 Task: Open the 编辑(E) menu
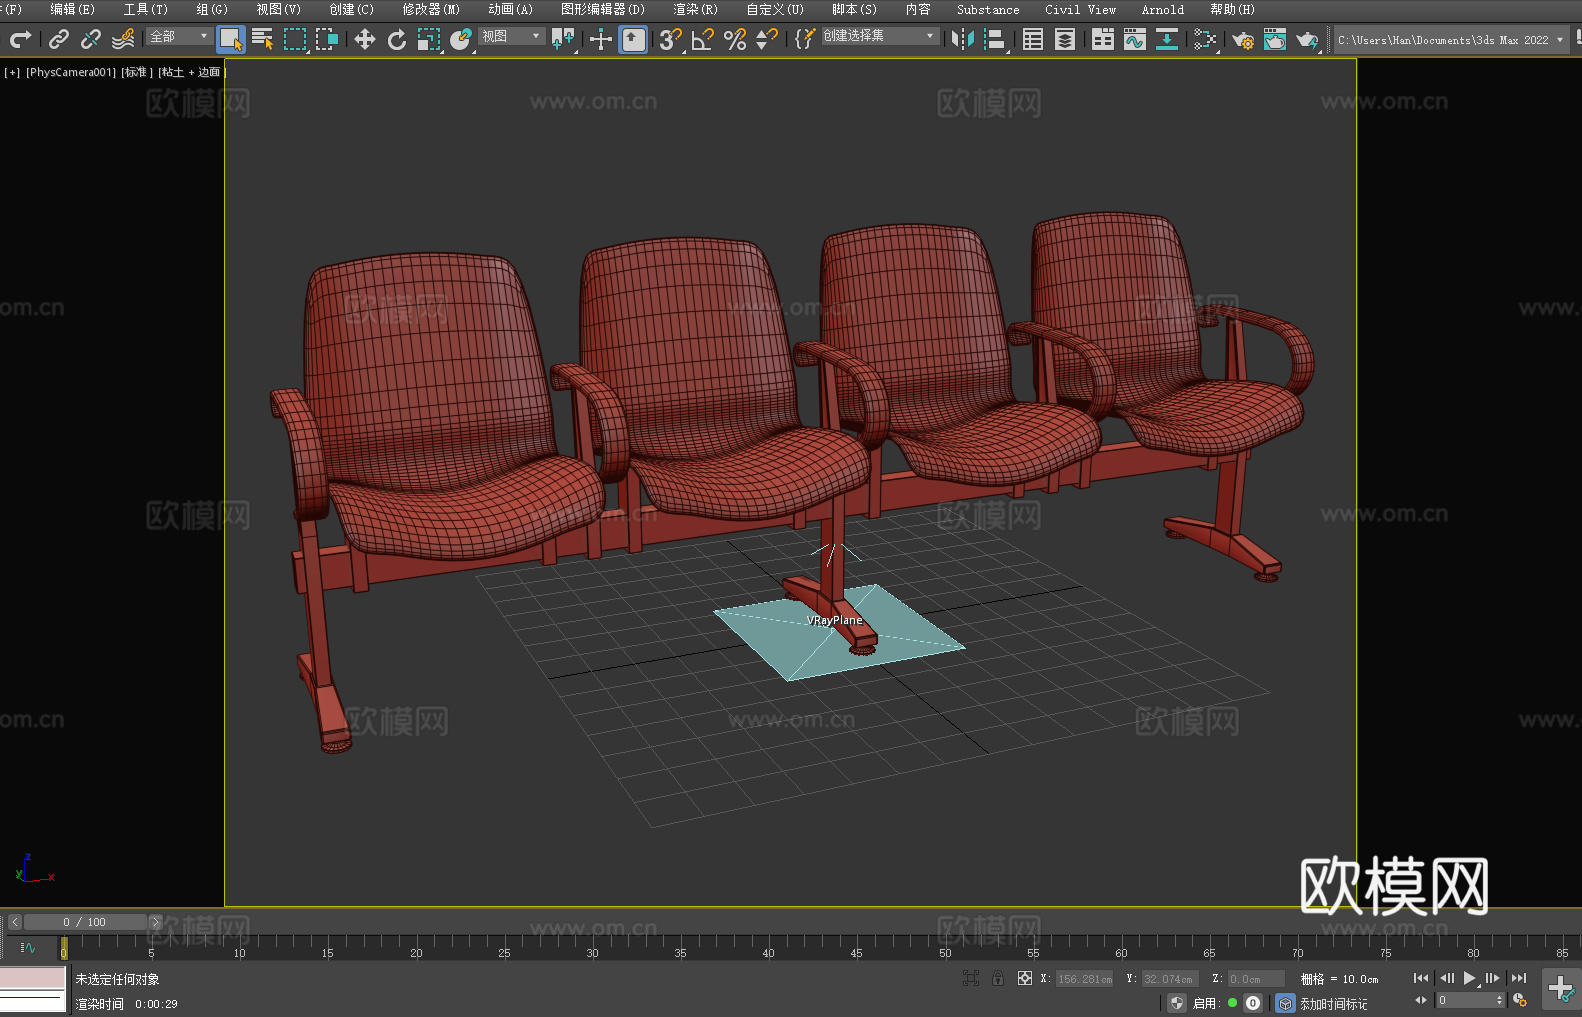(x=72, y=10)
